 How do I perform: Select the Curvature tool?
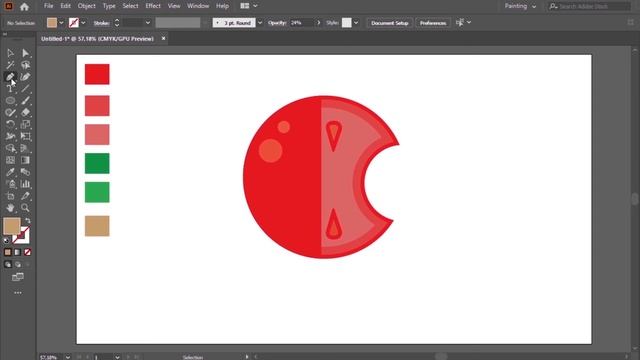pos(25,77)
